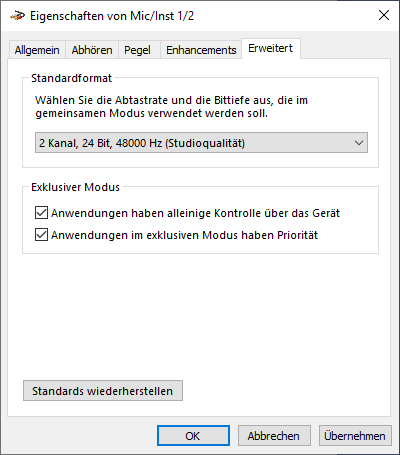Open the 24 Bit 48000 Hz format combo box

201,143
